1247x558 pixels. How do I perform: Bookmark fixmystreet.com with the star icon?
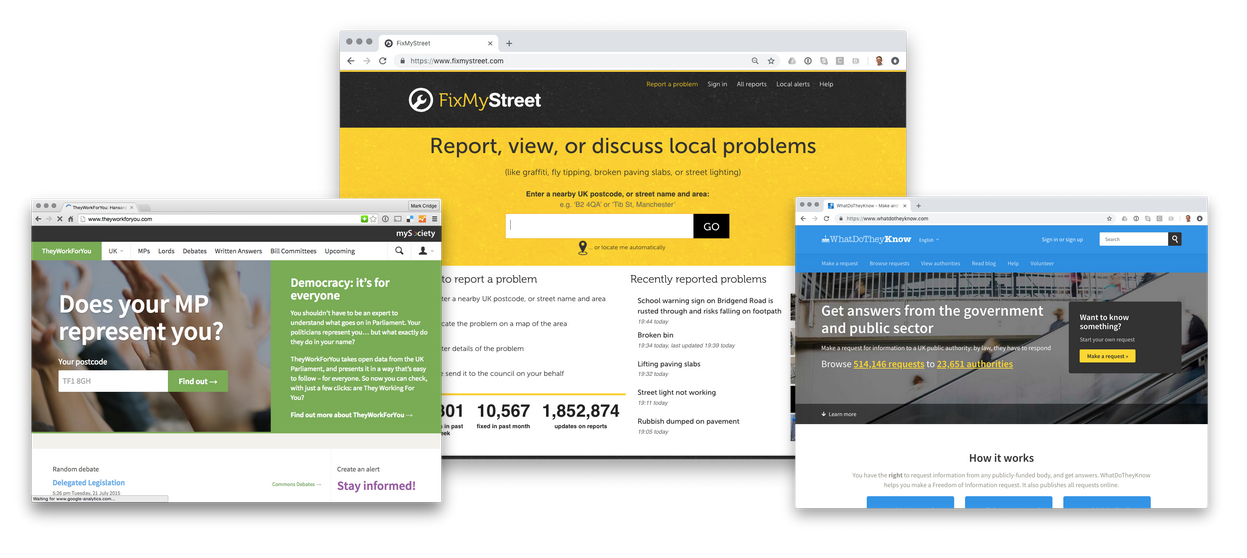[771, 61]
